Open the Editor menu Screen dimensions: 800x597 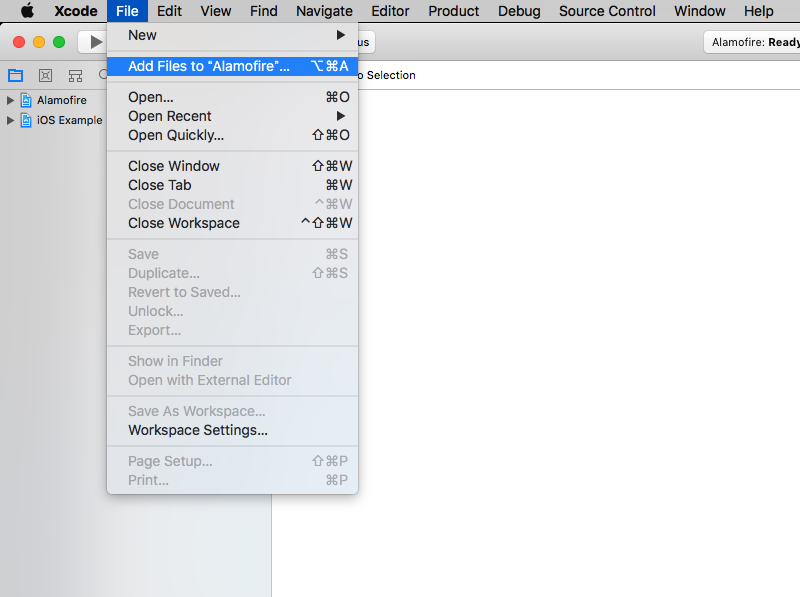pyautogui.click(x=390, y=11)
